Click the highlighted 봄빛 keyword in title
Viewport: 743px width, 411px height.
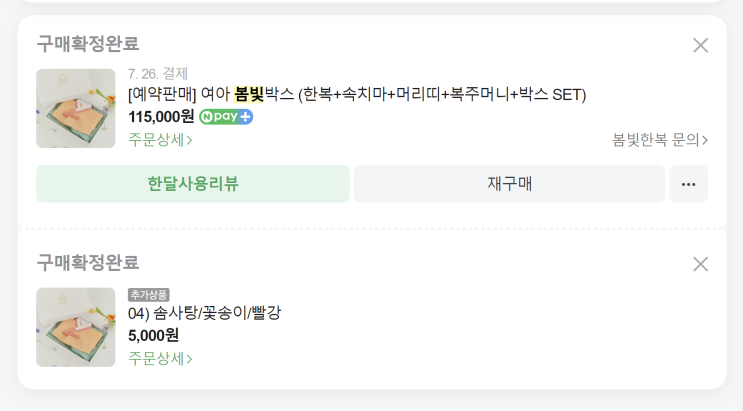pos(248,95)
